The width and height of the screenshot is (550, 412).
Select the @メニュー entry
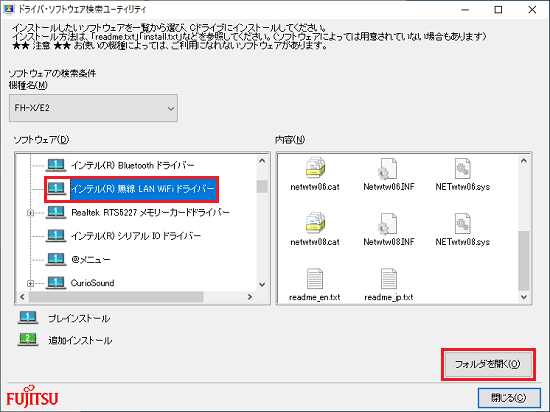91,259
